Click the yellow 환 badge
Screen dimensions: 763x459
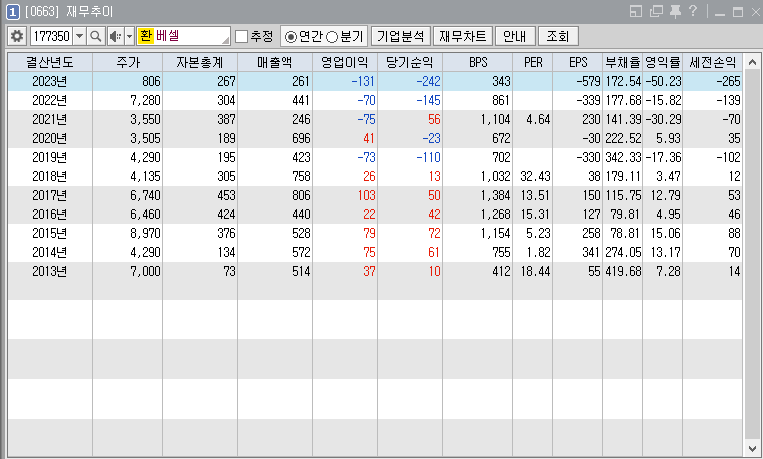click(145, 36)
